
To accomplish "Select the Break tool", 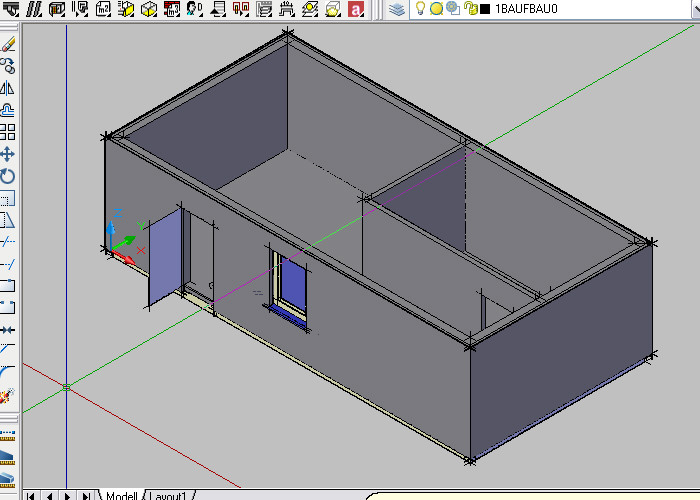I will pyautogui.click(x=8, y=308).
